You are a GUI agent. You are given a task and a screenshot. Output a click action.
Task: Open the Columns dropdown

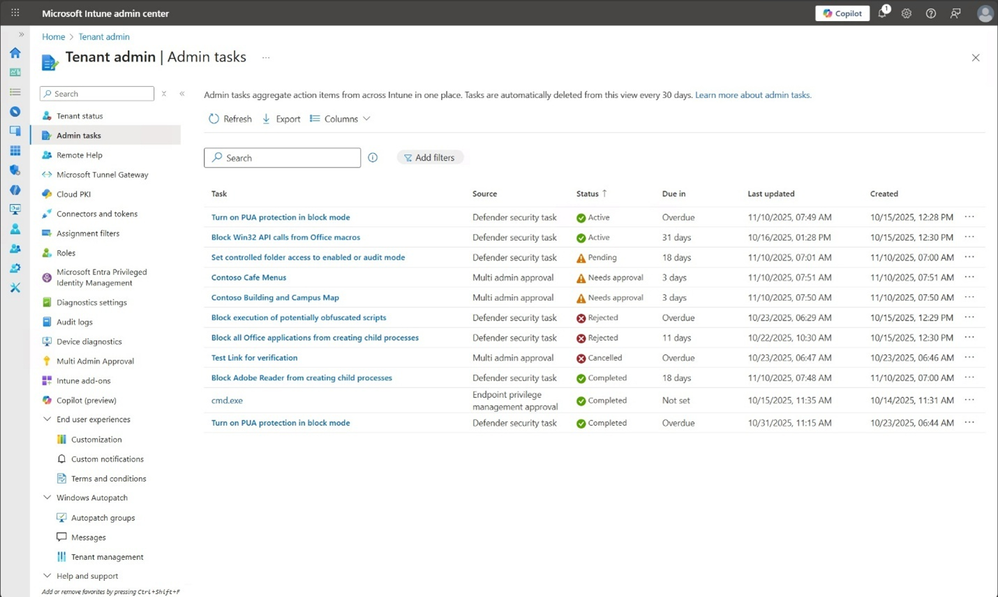[x=338, y=118]
